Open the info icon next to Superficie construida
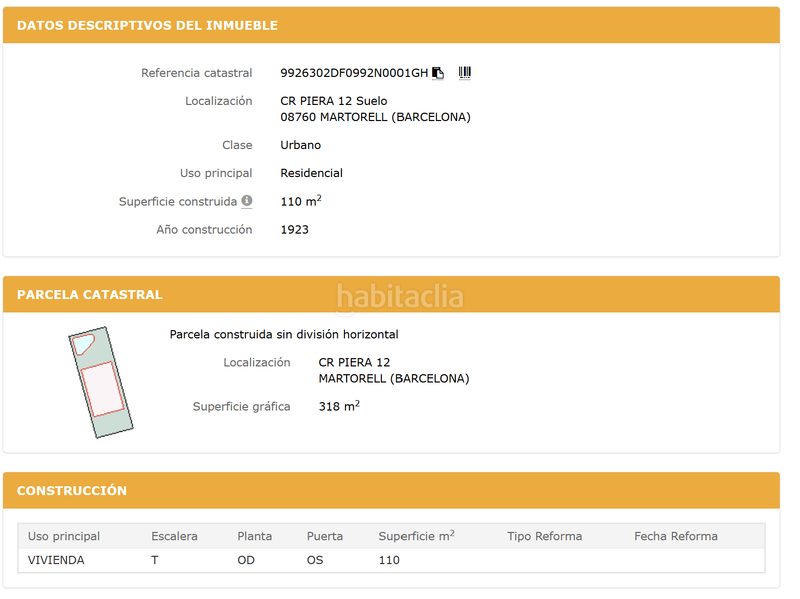The height and width of the screenshot is (599, 800). [247, 201]
